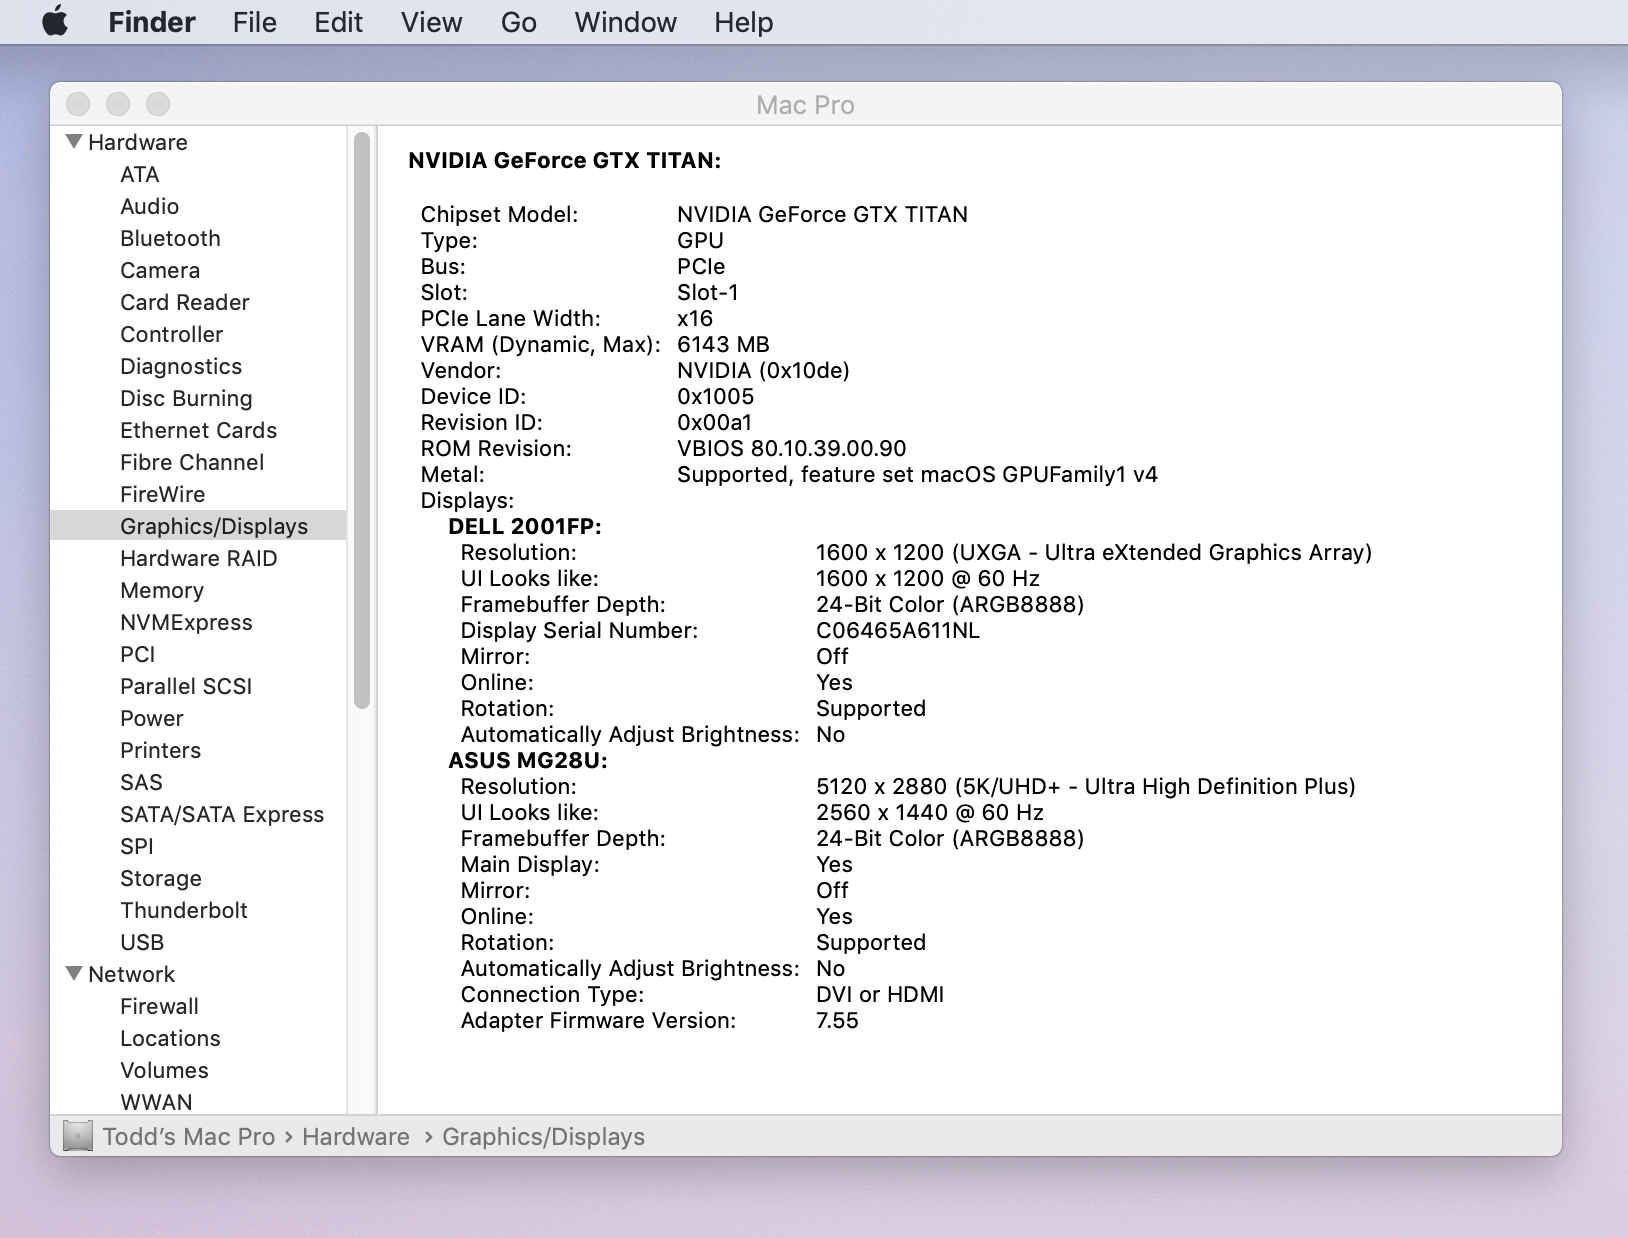The height and width of the screenshot is (1238, 1628).
Task: Click the Slot value Slot-1
Action: [x=708, y=292]
